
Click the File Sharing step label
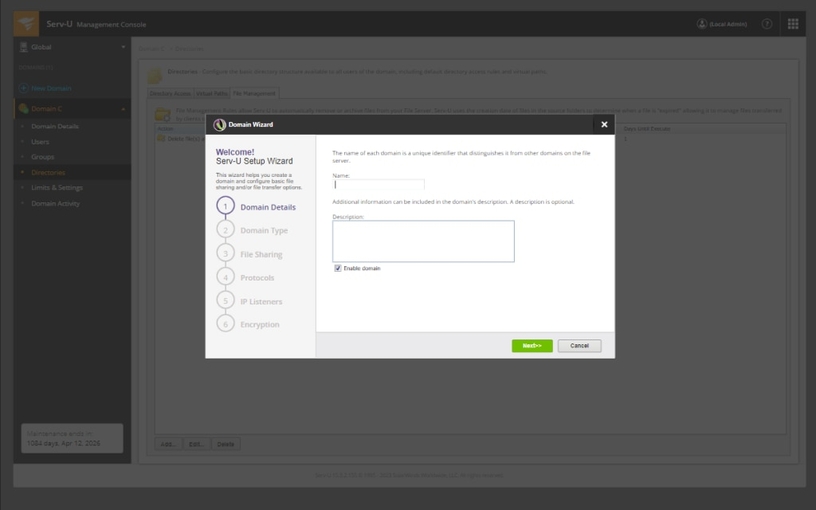[261, 254]
